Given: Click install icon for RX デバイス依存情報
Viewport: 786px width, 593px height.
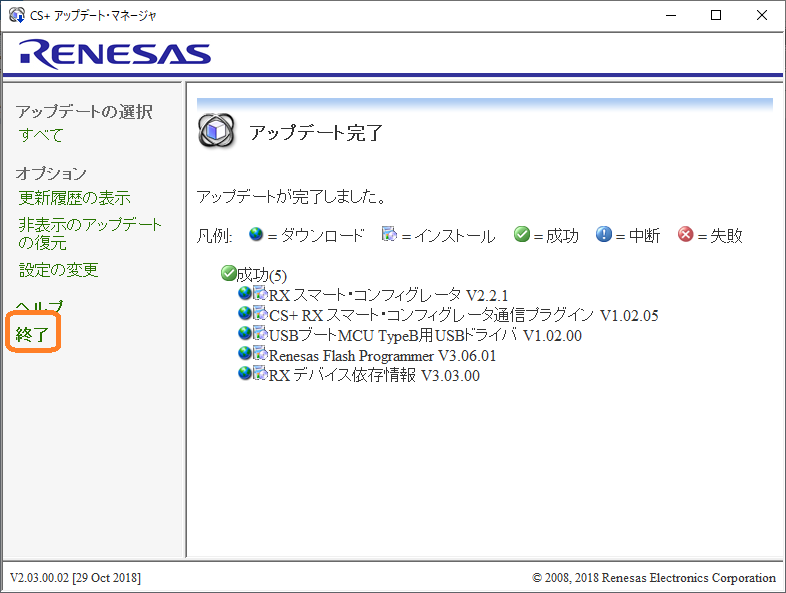Looking at the screenshot, I should click(x=260, y=373).
